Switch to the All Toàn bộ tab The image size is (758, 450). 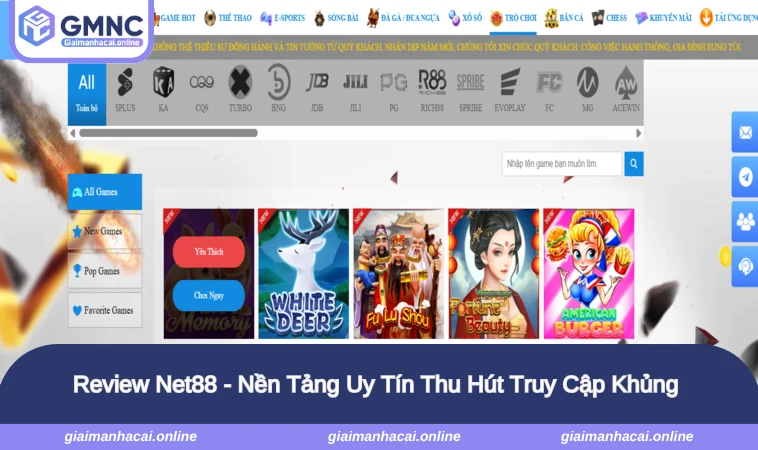(87, 94)
